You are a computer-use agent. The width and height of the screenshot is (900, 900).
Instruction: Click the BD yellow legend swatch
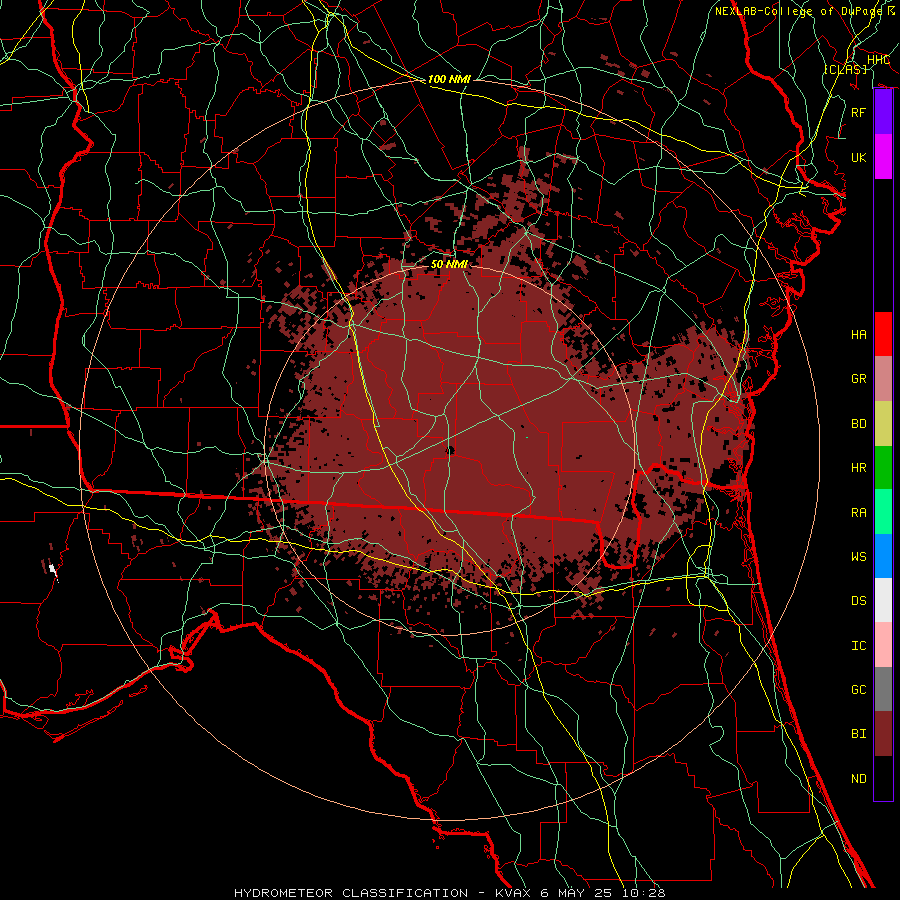click(883, 423)
